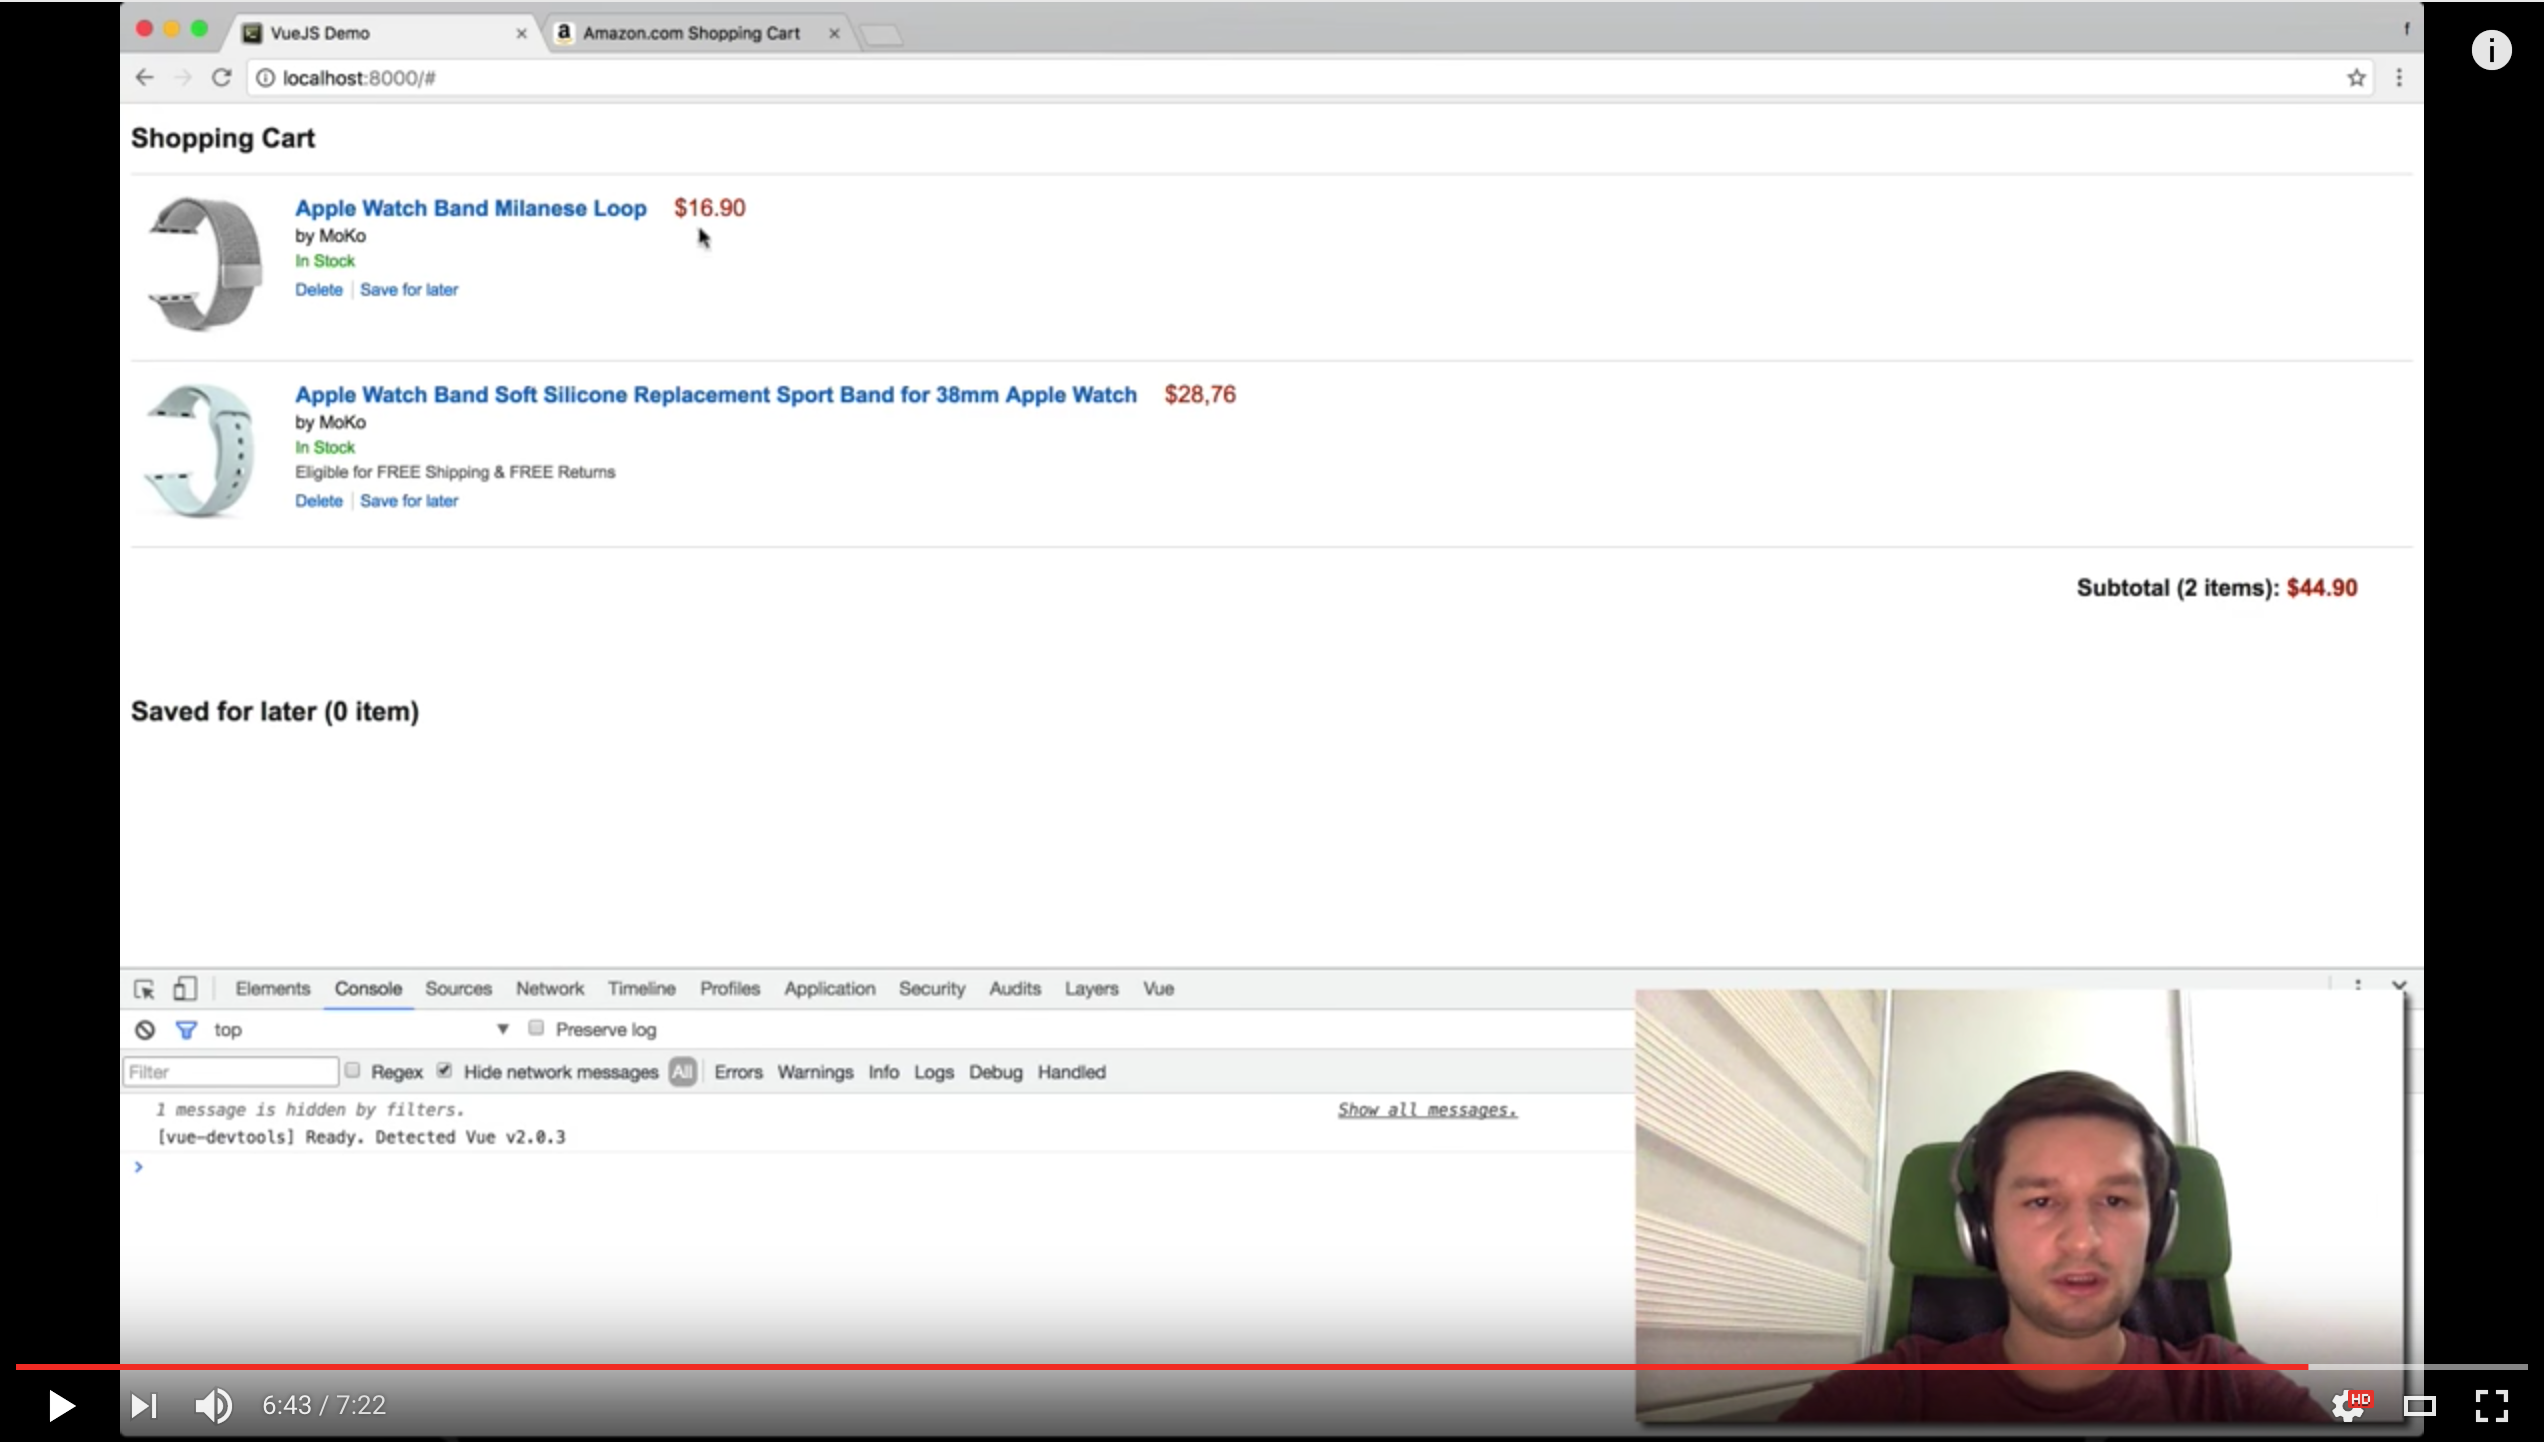This screenshot has width=2544, height=1442.
Task: Mute video with the speaker icon
Action: pyautogui.click(x=213, y=1406)
